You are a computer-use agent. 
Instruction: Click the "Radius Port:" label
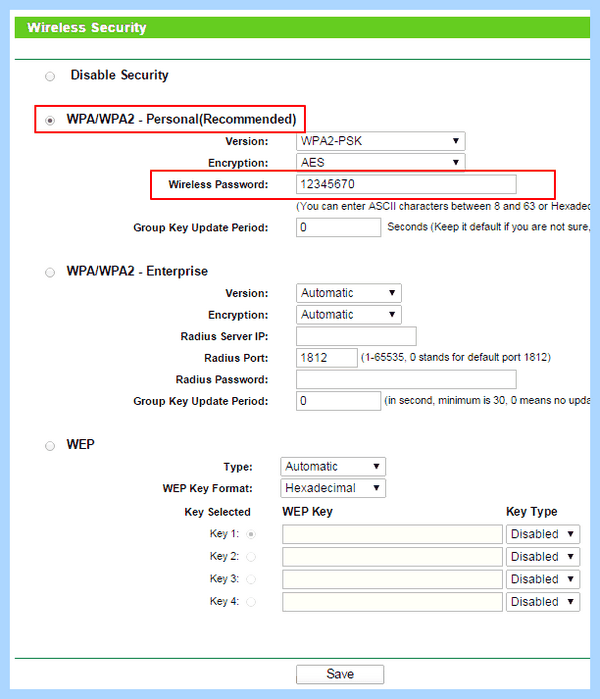point(236,358)
